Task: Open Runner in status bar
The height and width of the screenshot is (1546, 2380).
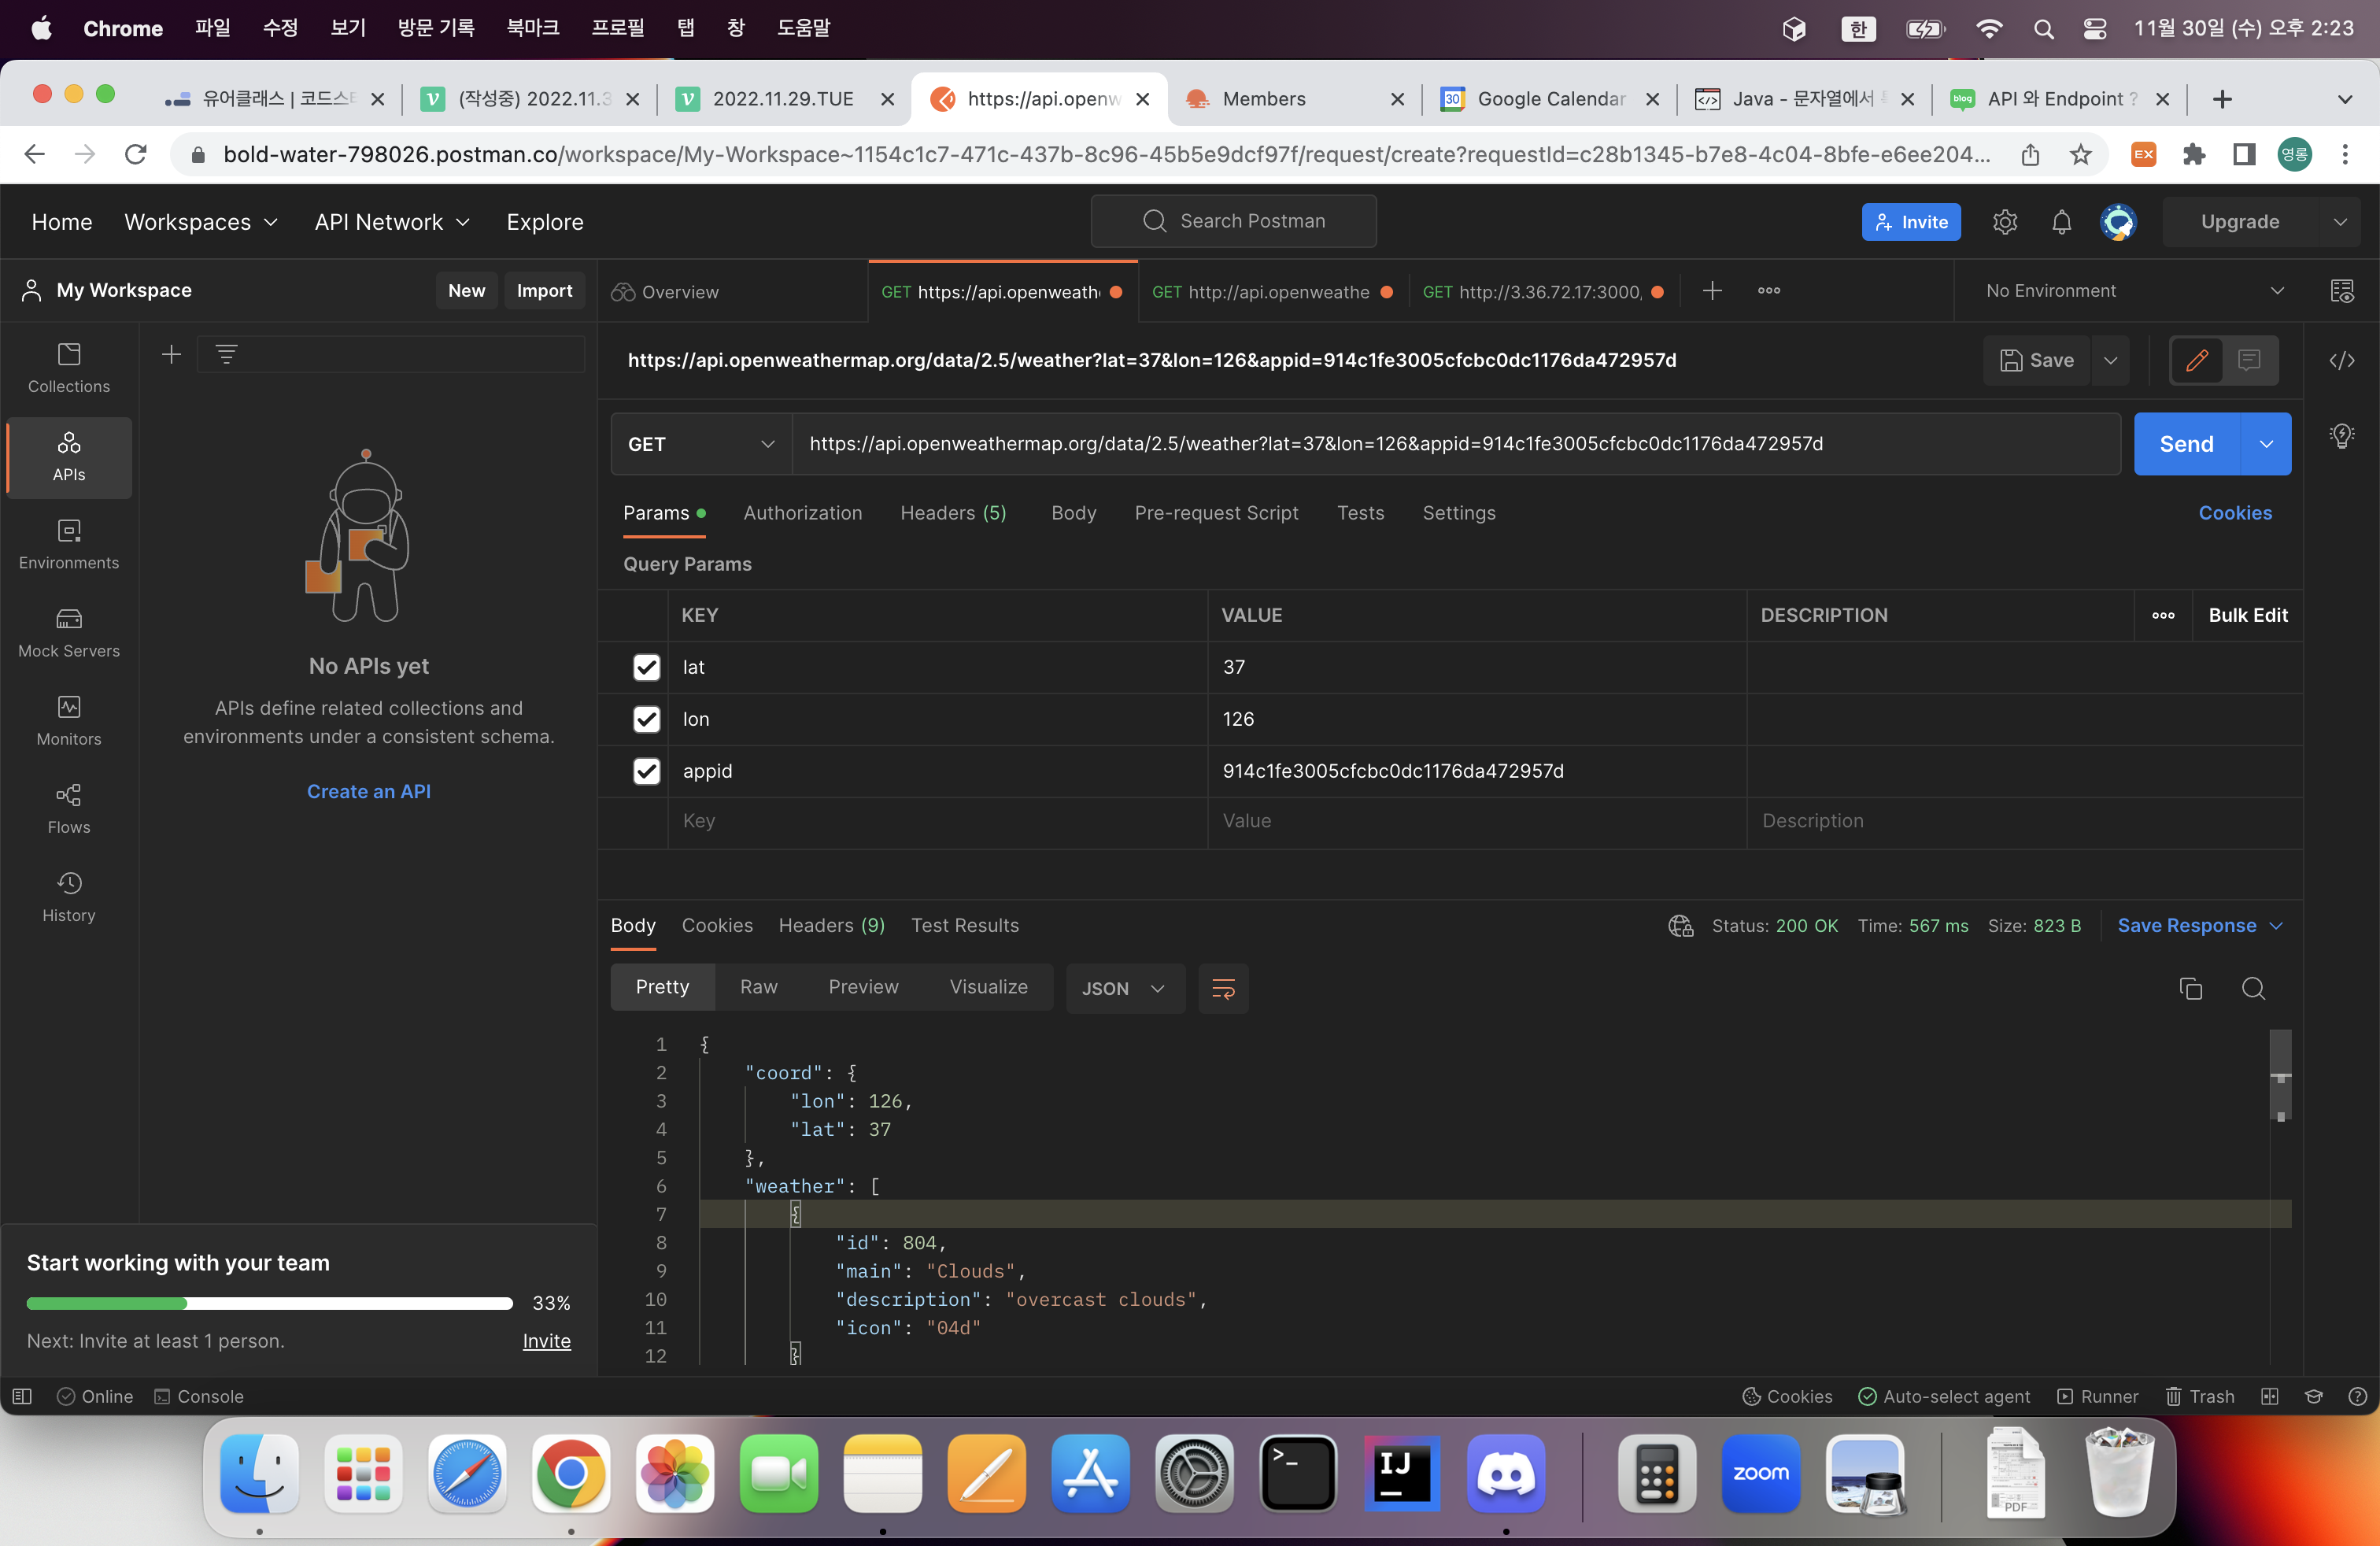Action: [x=2097, y=1396]
